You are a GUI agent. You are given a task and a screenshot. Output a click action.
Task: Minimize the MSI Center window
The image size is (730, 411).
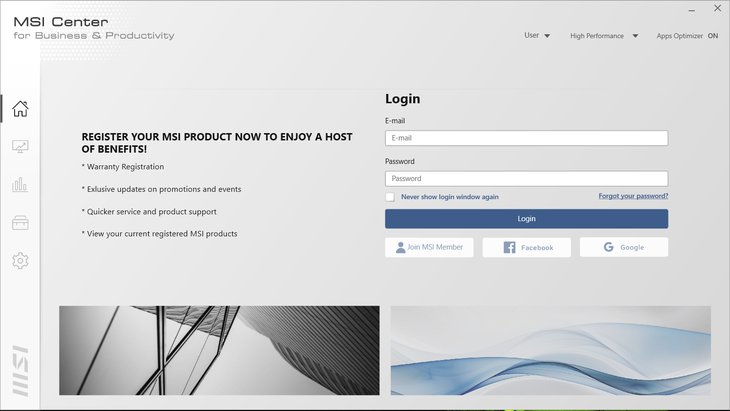pyautogui.click(x=691, y=8)
